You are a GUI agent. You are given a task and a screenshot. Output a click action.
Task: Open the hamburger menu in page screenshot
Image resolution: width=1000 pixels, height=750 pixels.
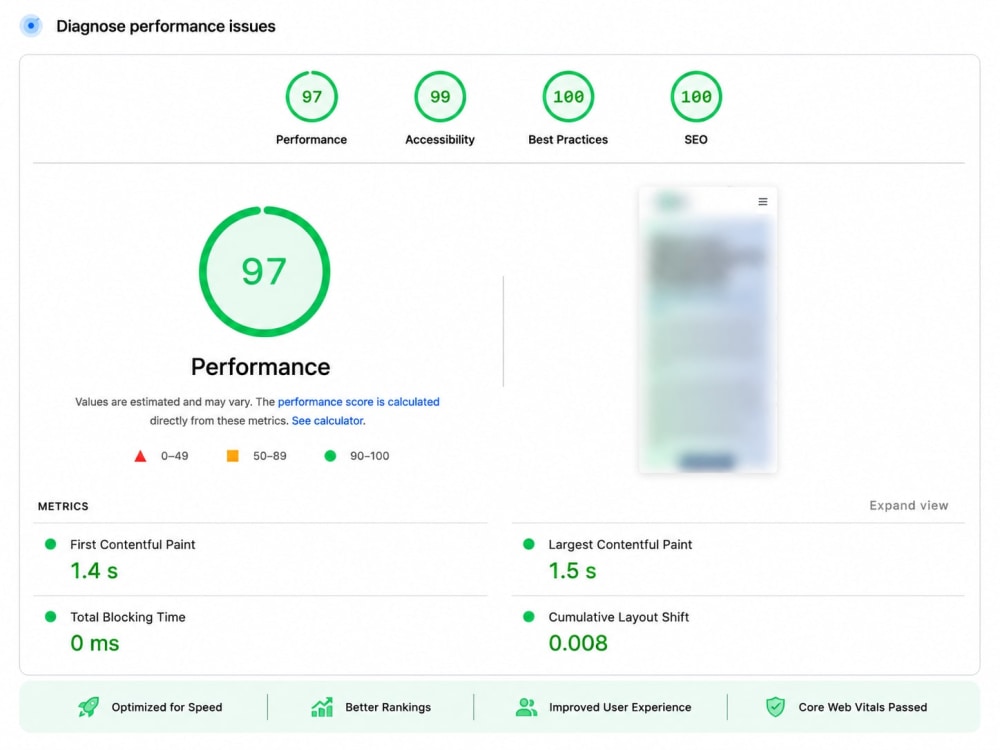763,202
